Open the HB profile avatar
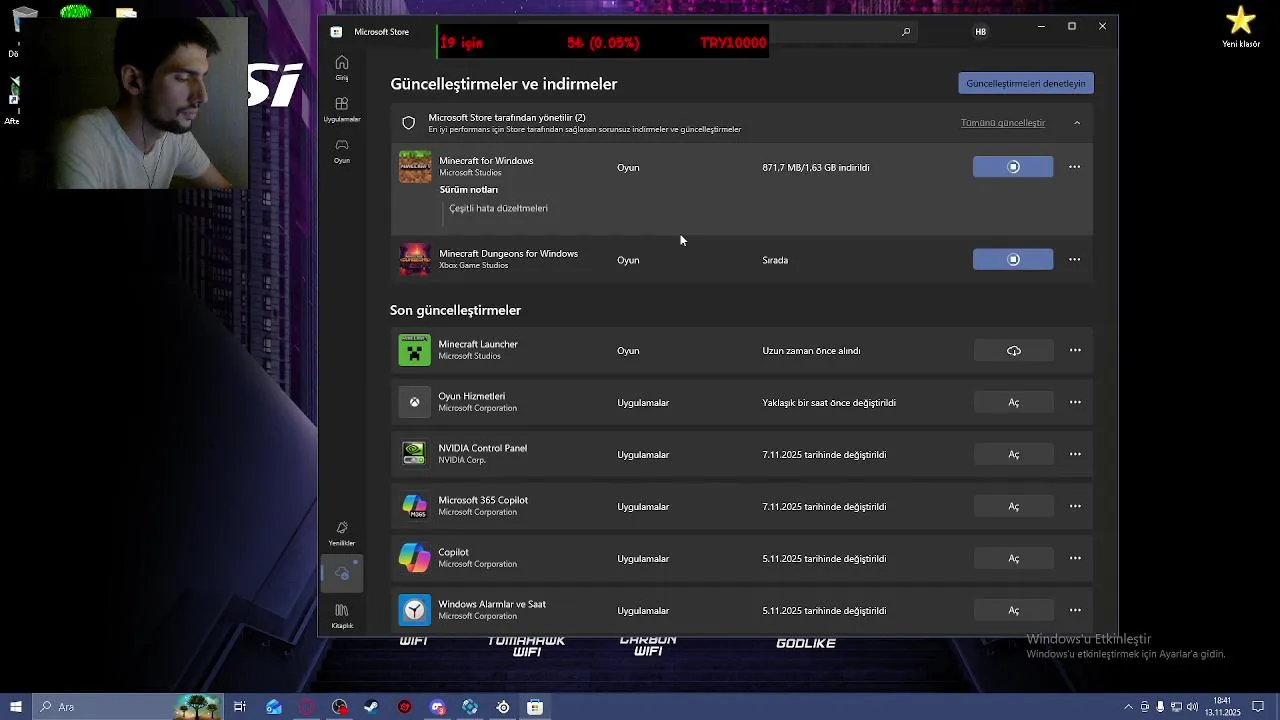This screenshot has height=720, width=1280. click(x=980, y=32)
